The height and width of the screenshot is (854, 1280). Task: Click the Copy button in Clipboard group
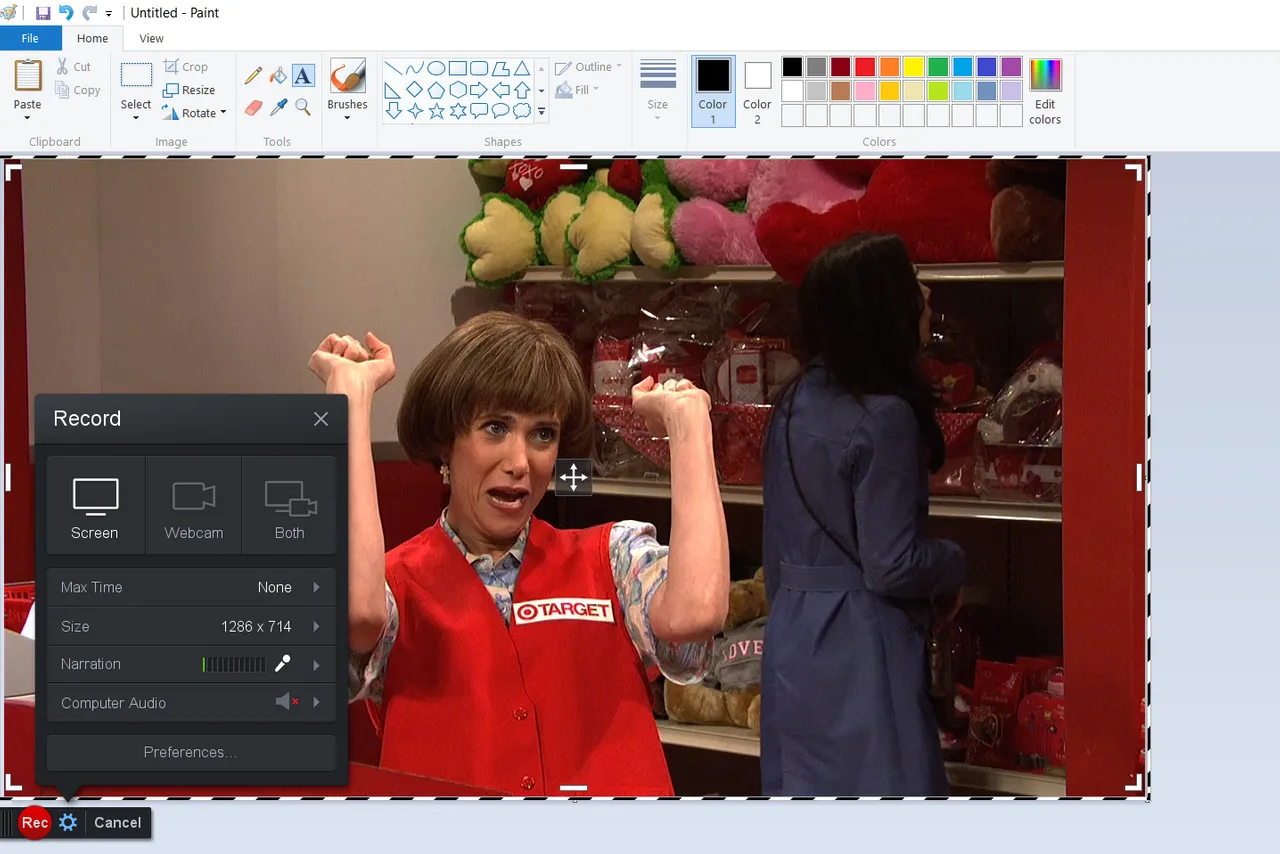coord(77,90)
